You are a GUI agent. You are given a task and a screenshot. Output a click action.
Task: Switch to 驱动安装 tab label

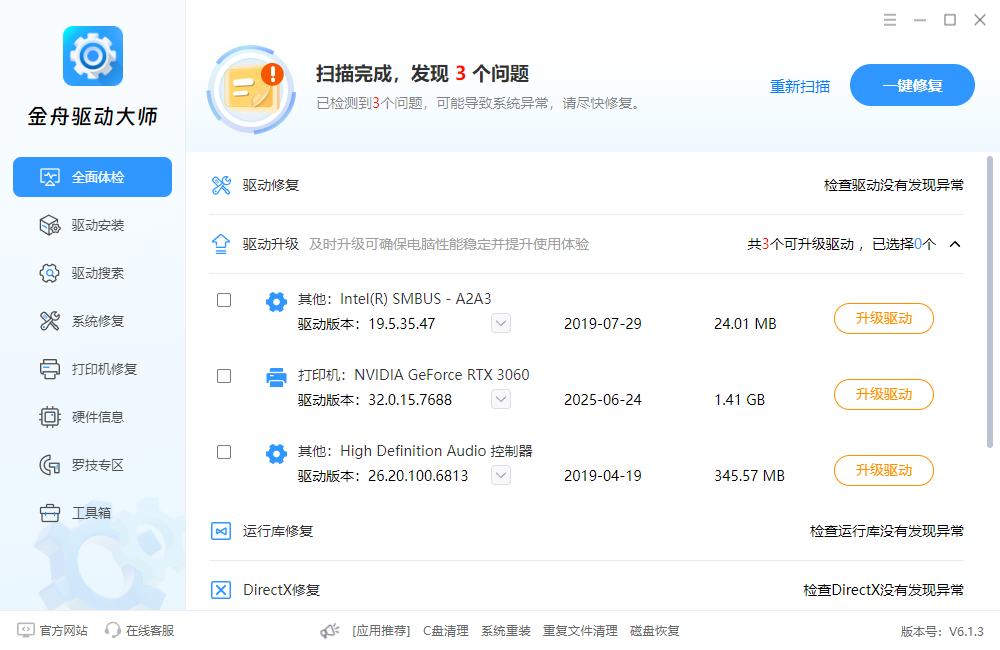(98, 225)
